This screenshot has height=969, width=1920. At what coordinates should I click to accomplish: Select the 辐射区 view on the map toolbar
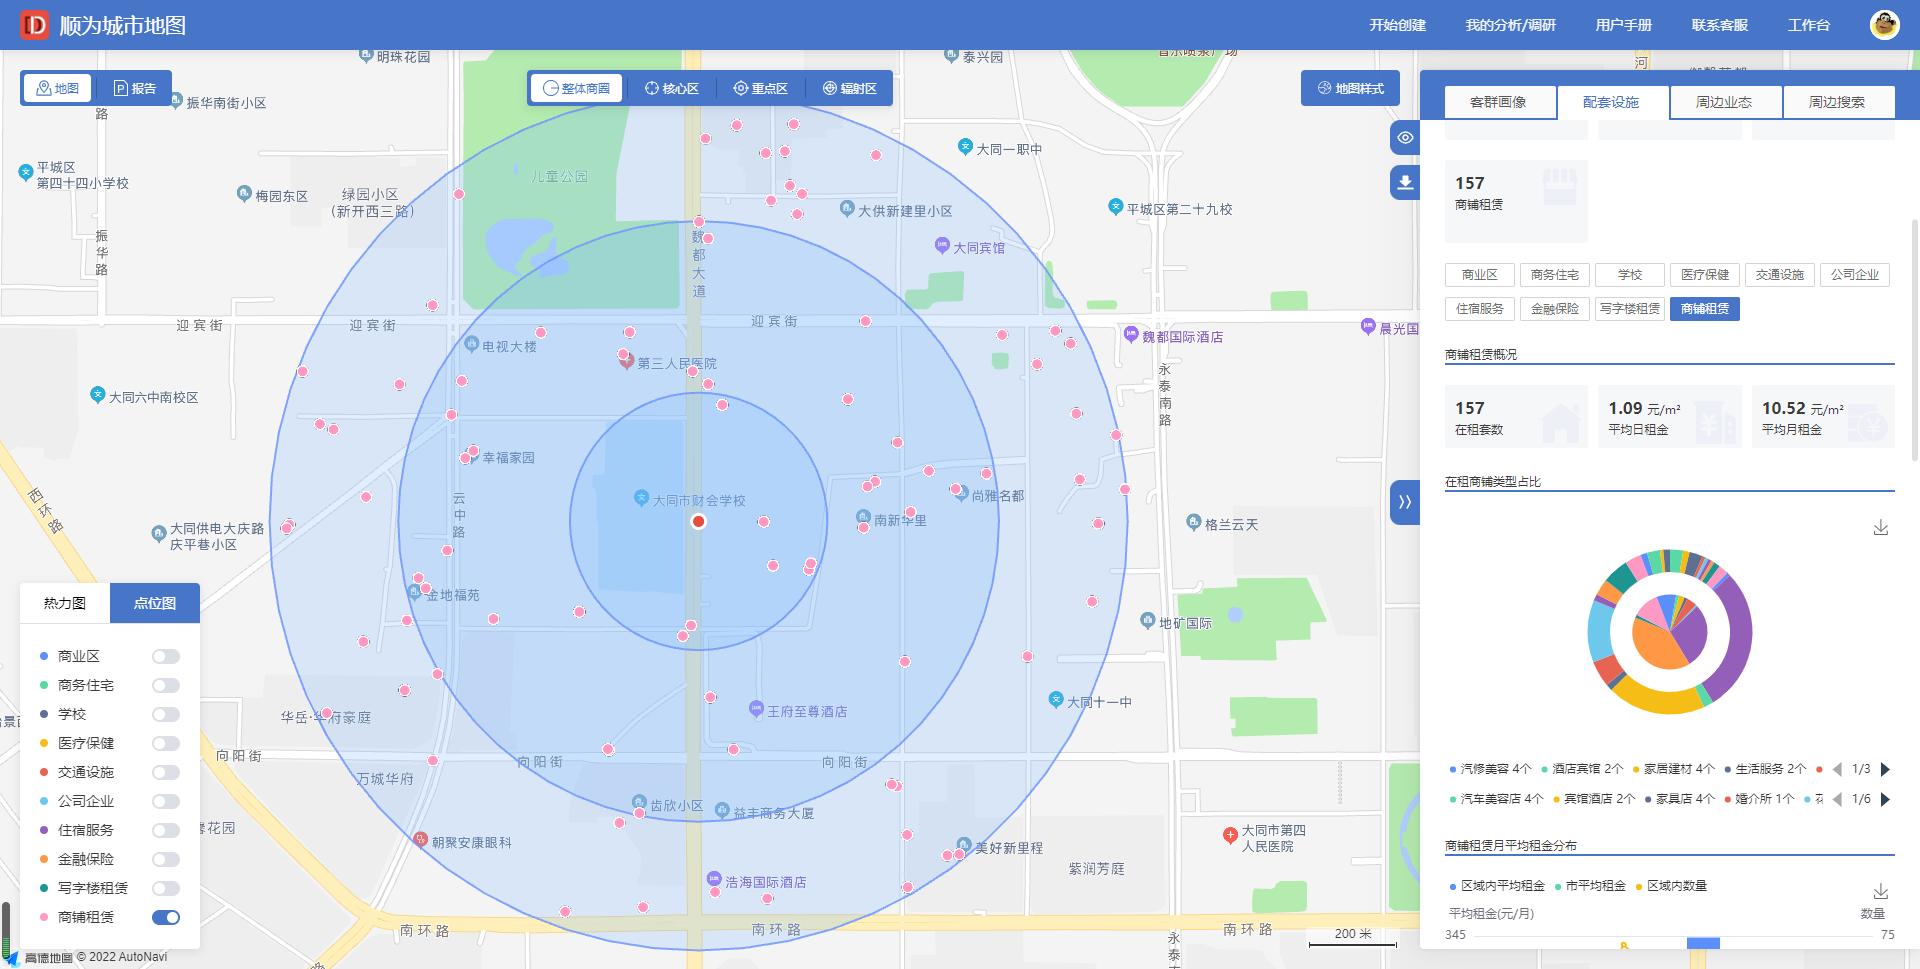click(848, 87)
